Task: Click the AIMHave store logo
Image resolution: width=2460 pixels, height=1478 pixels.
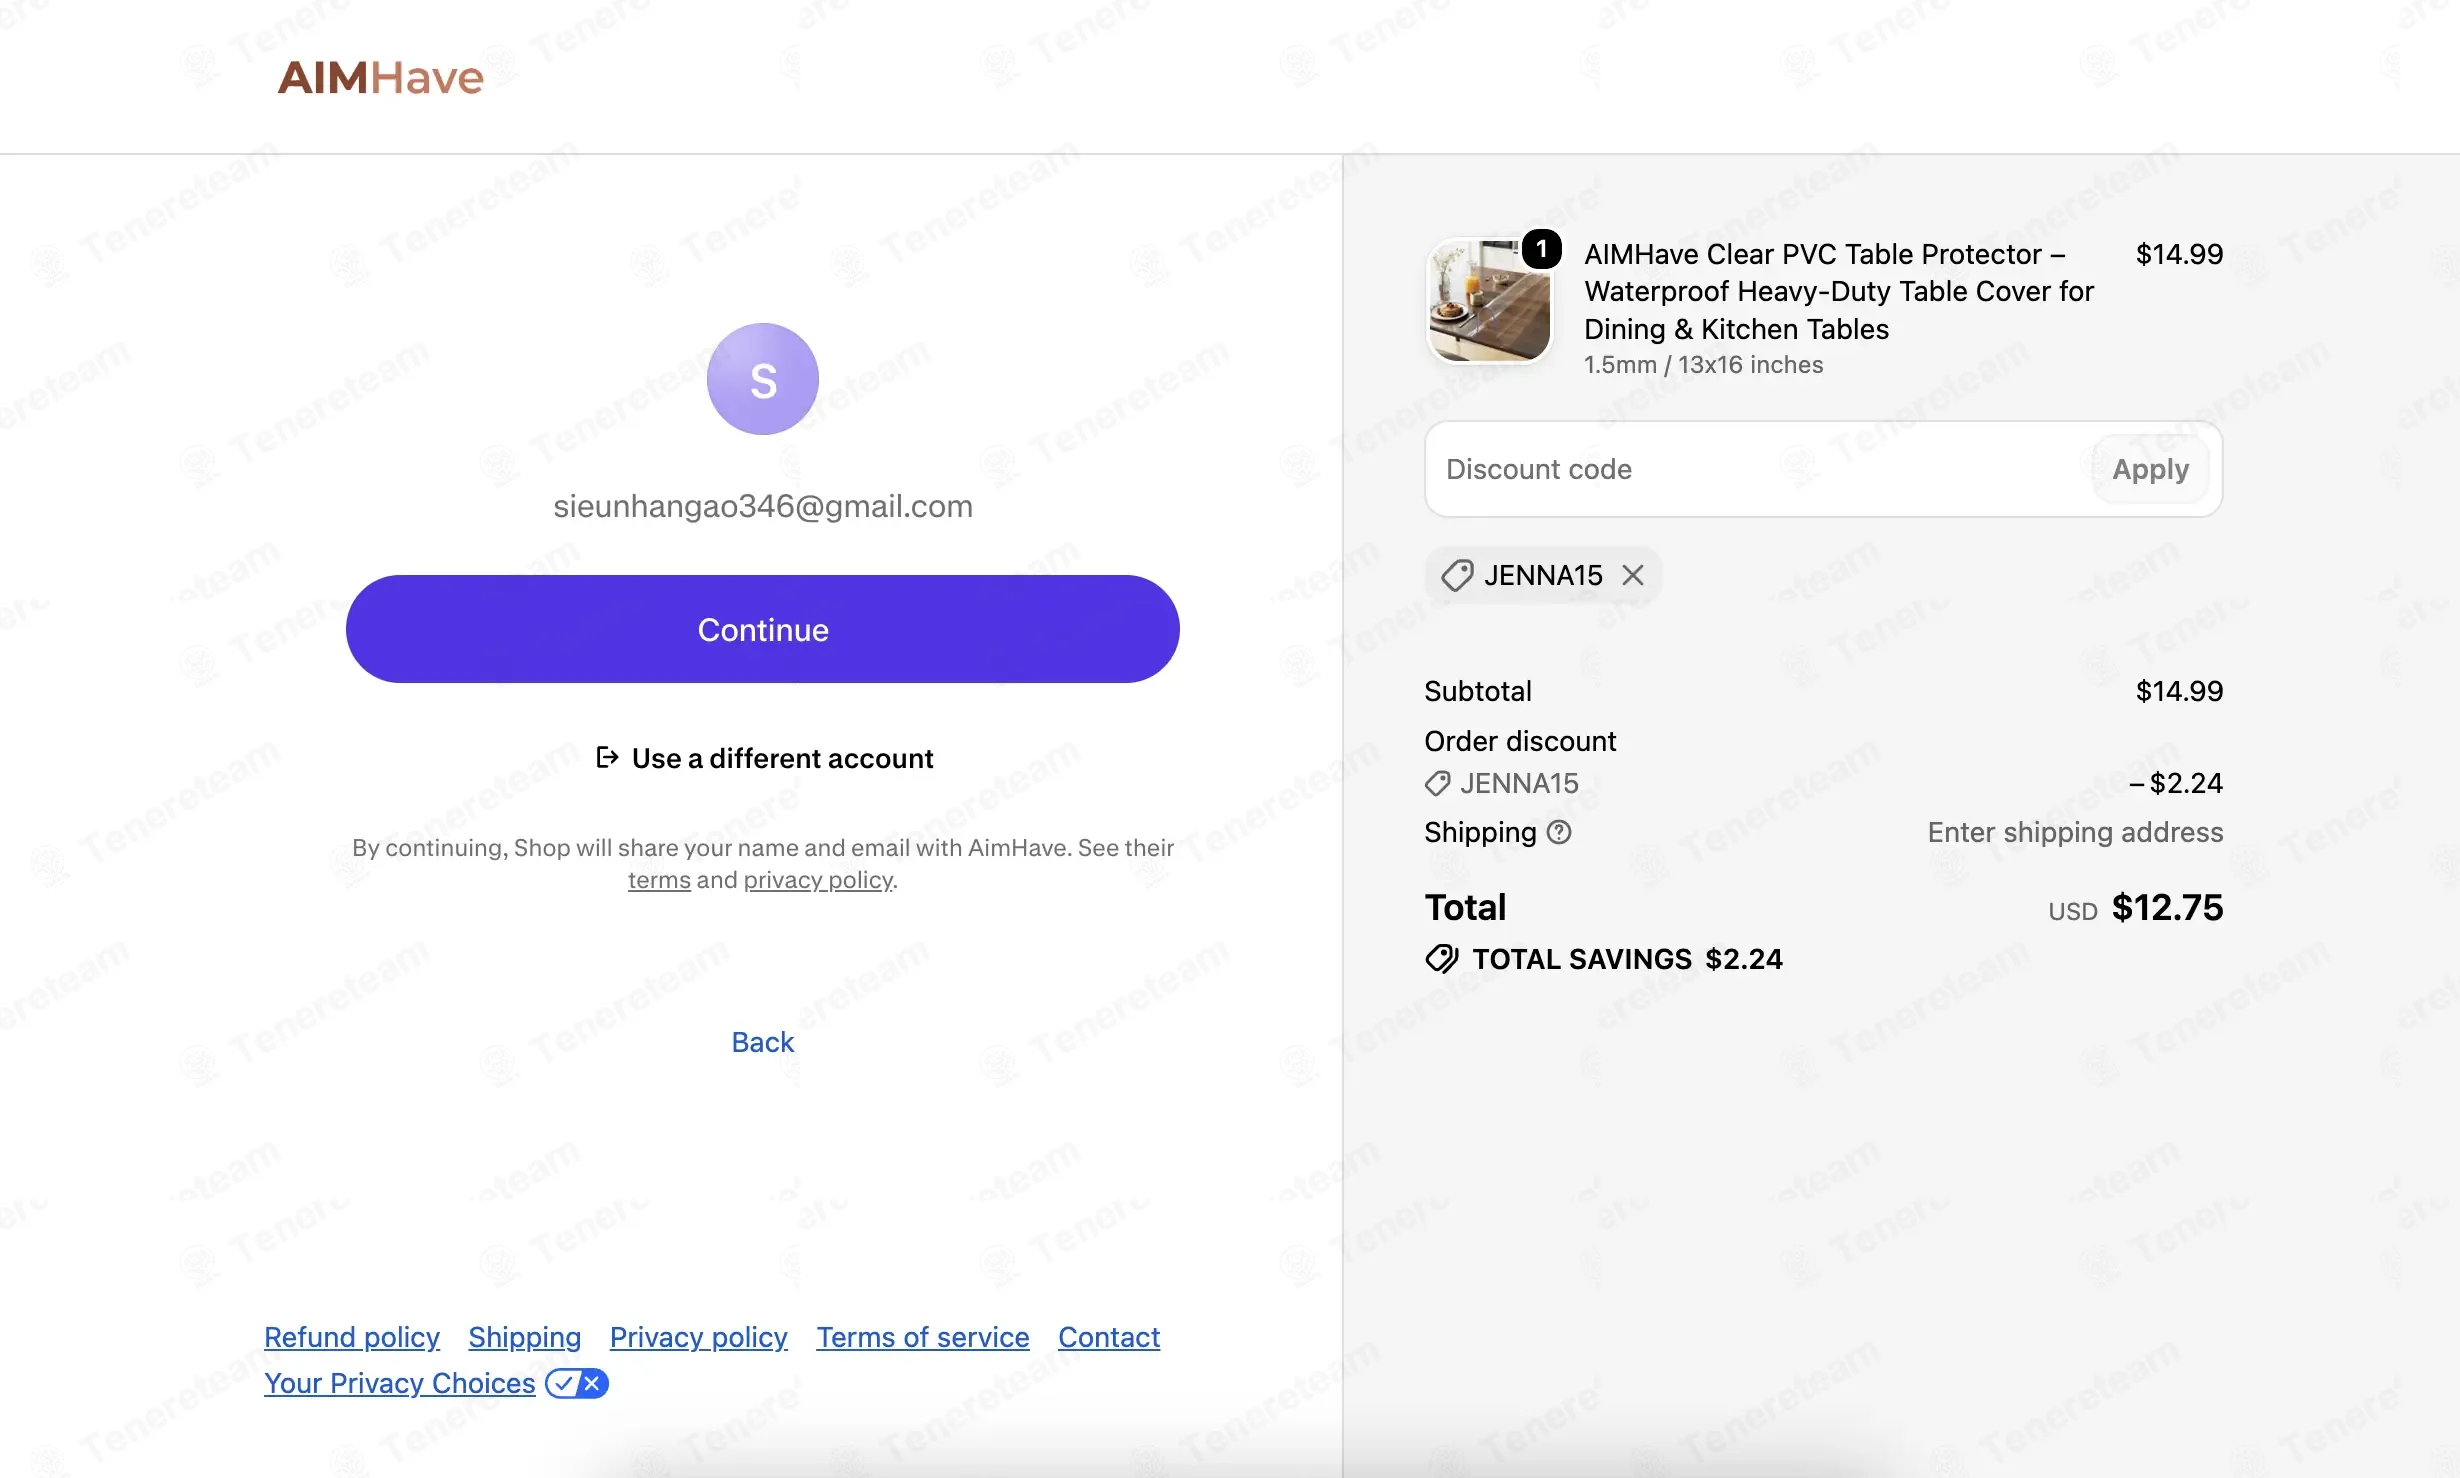Action: pos(380,78)
